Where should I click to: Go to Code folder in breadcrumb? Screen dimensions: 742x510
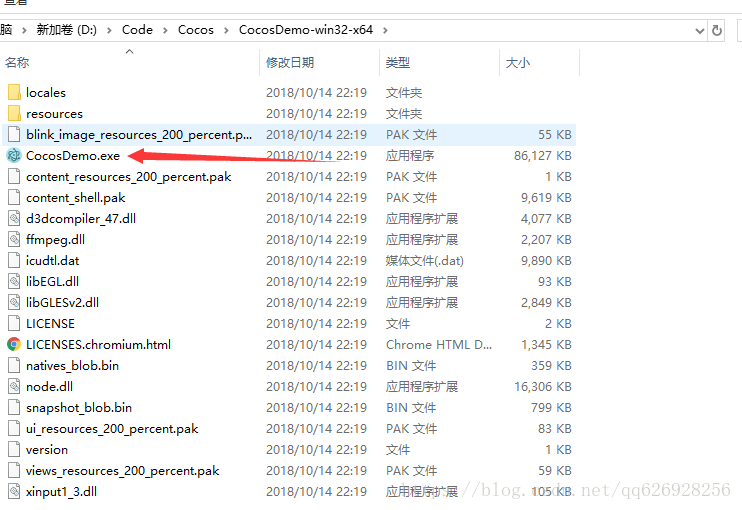click(137, 30)
